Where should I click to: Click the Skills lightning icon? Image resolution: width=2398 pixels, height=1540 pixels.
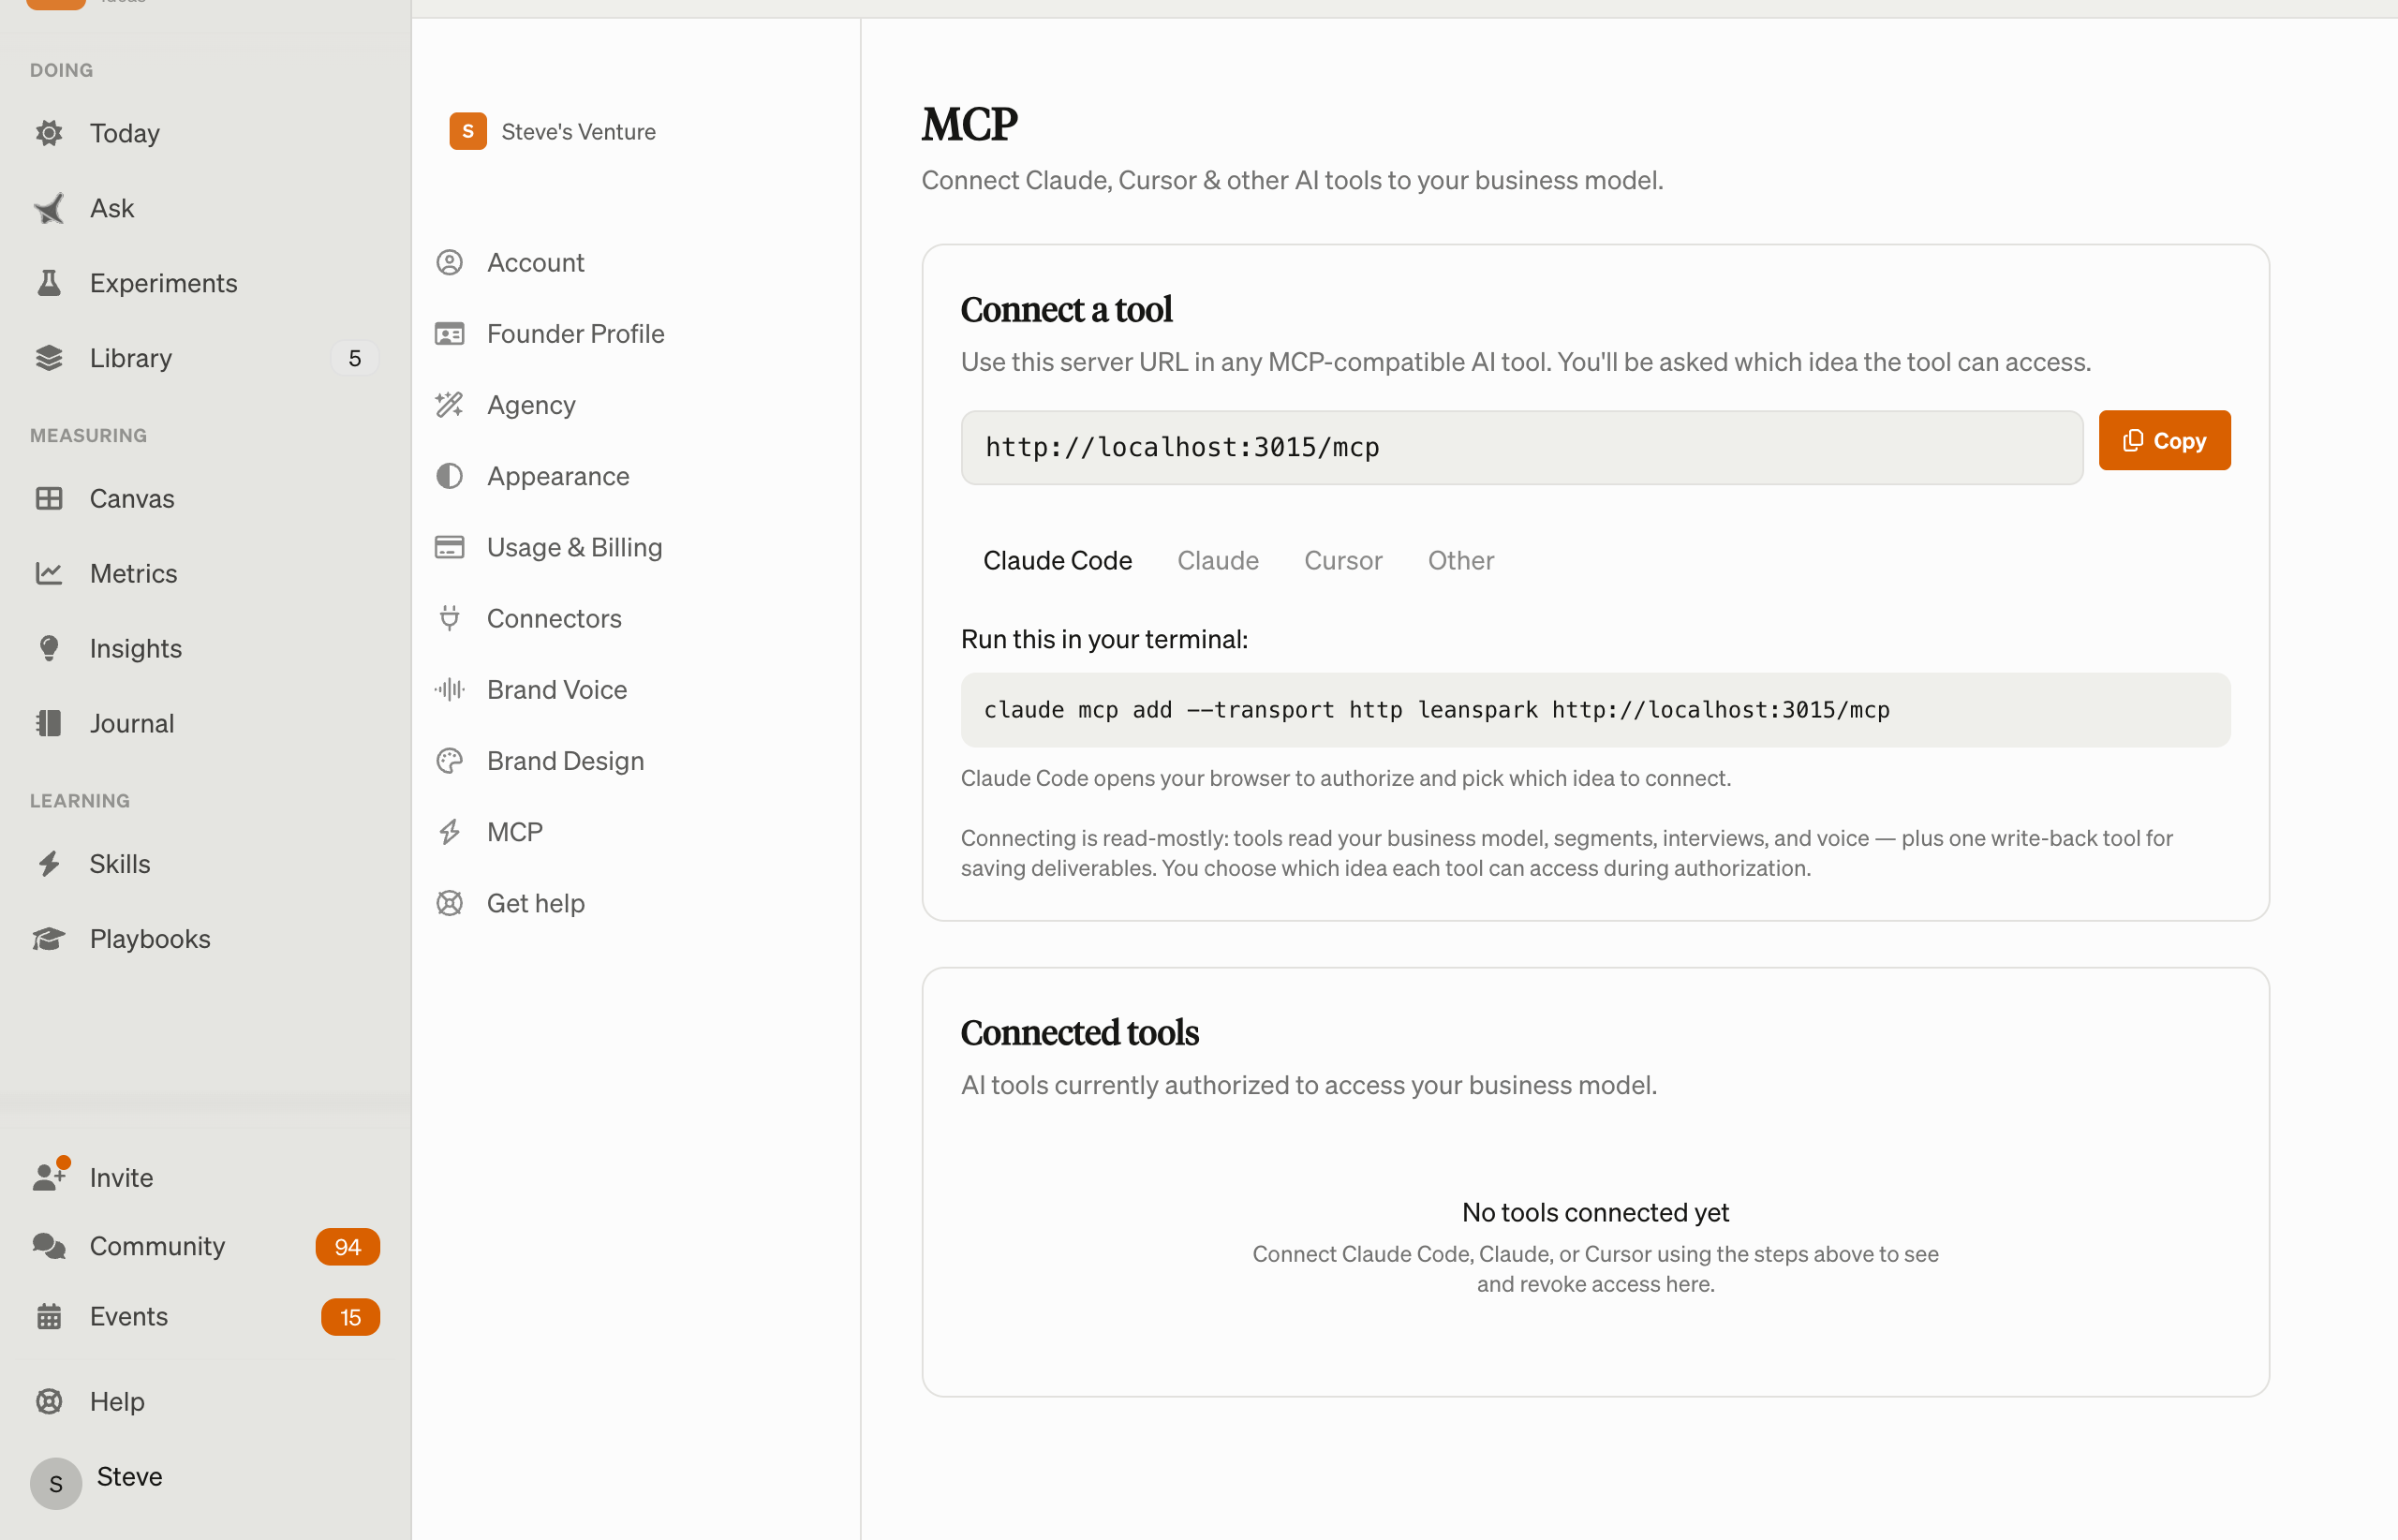coord(49,864)
